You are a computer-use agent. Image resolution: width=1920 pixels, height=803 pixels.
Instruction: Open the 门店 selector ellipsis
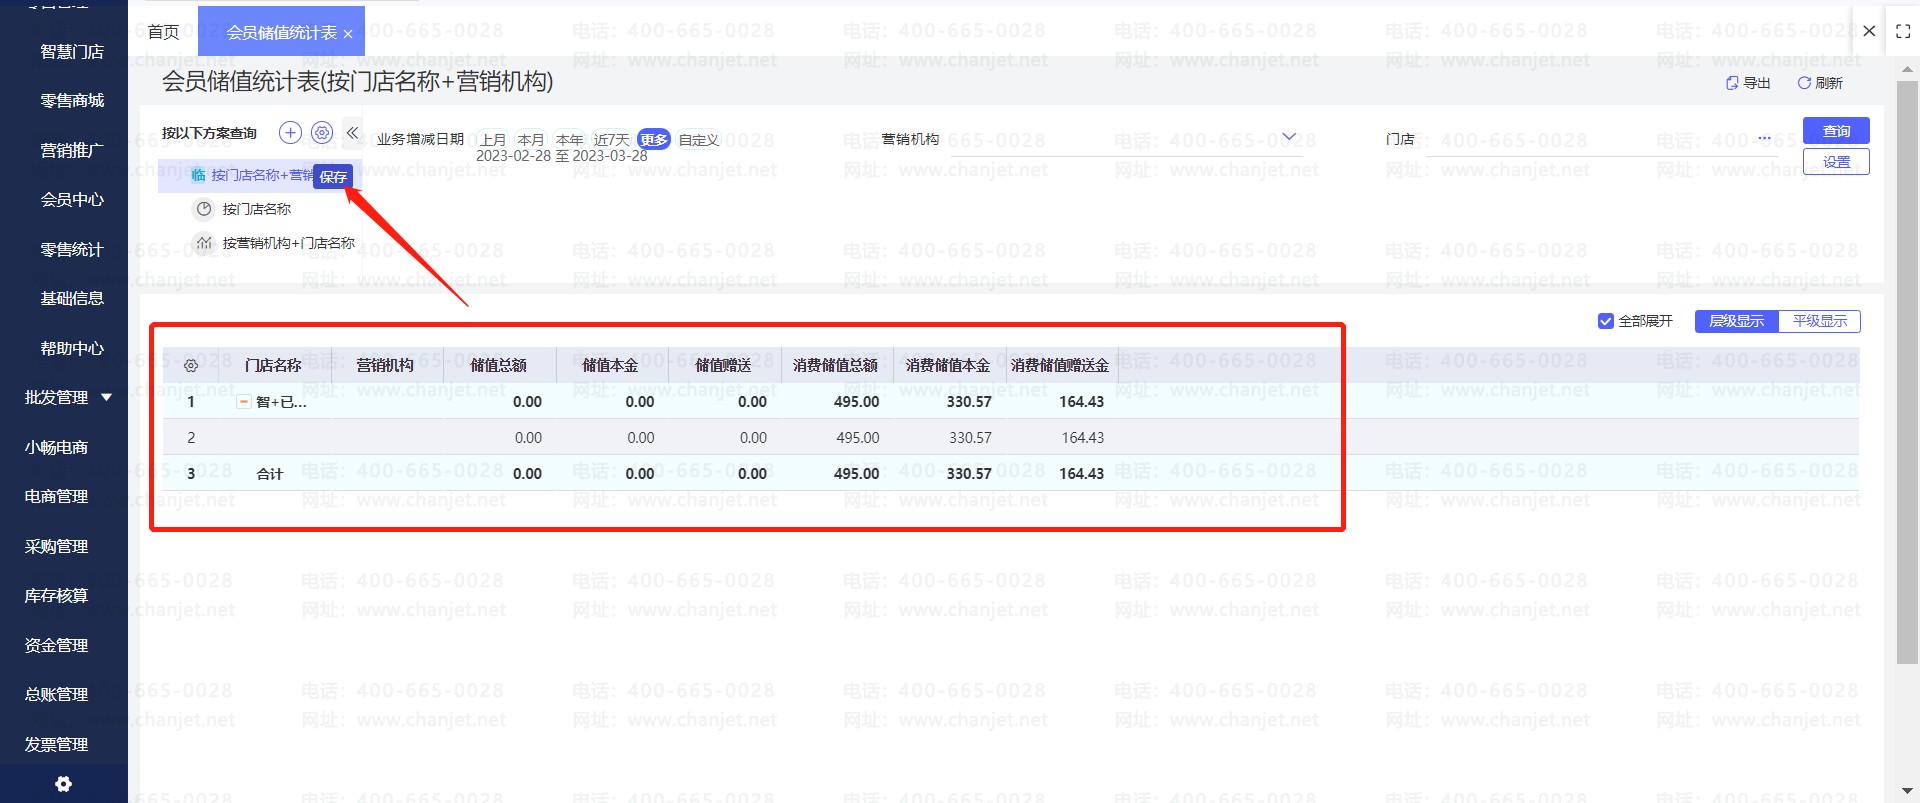click(x=1764, y=138)
